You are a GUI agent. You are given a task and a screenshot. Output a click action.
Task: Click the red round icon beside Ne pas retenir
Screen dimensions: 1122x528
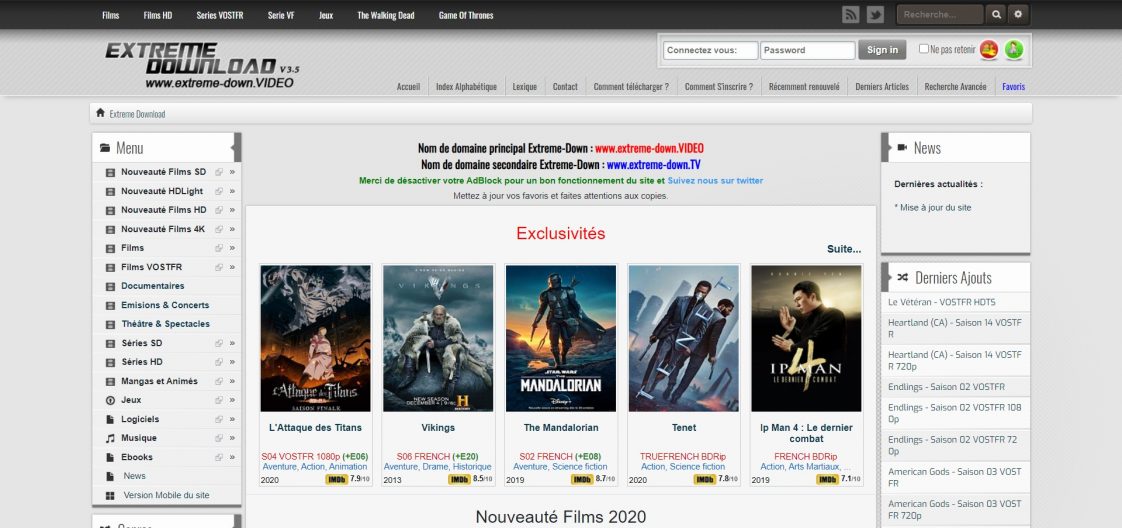click(989, 49)
